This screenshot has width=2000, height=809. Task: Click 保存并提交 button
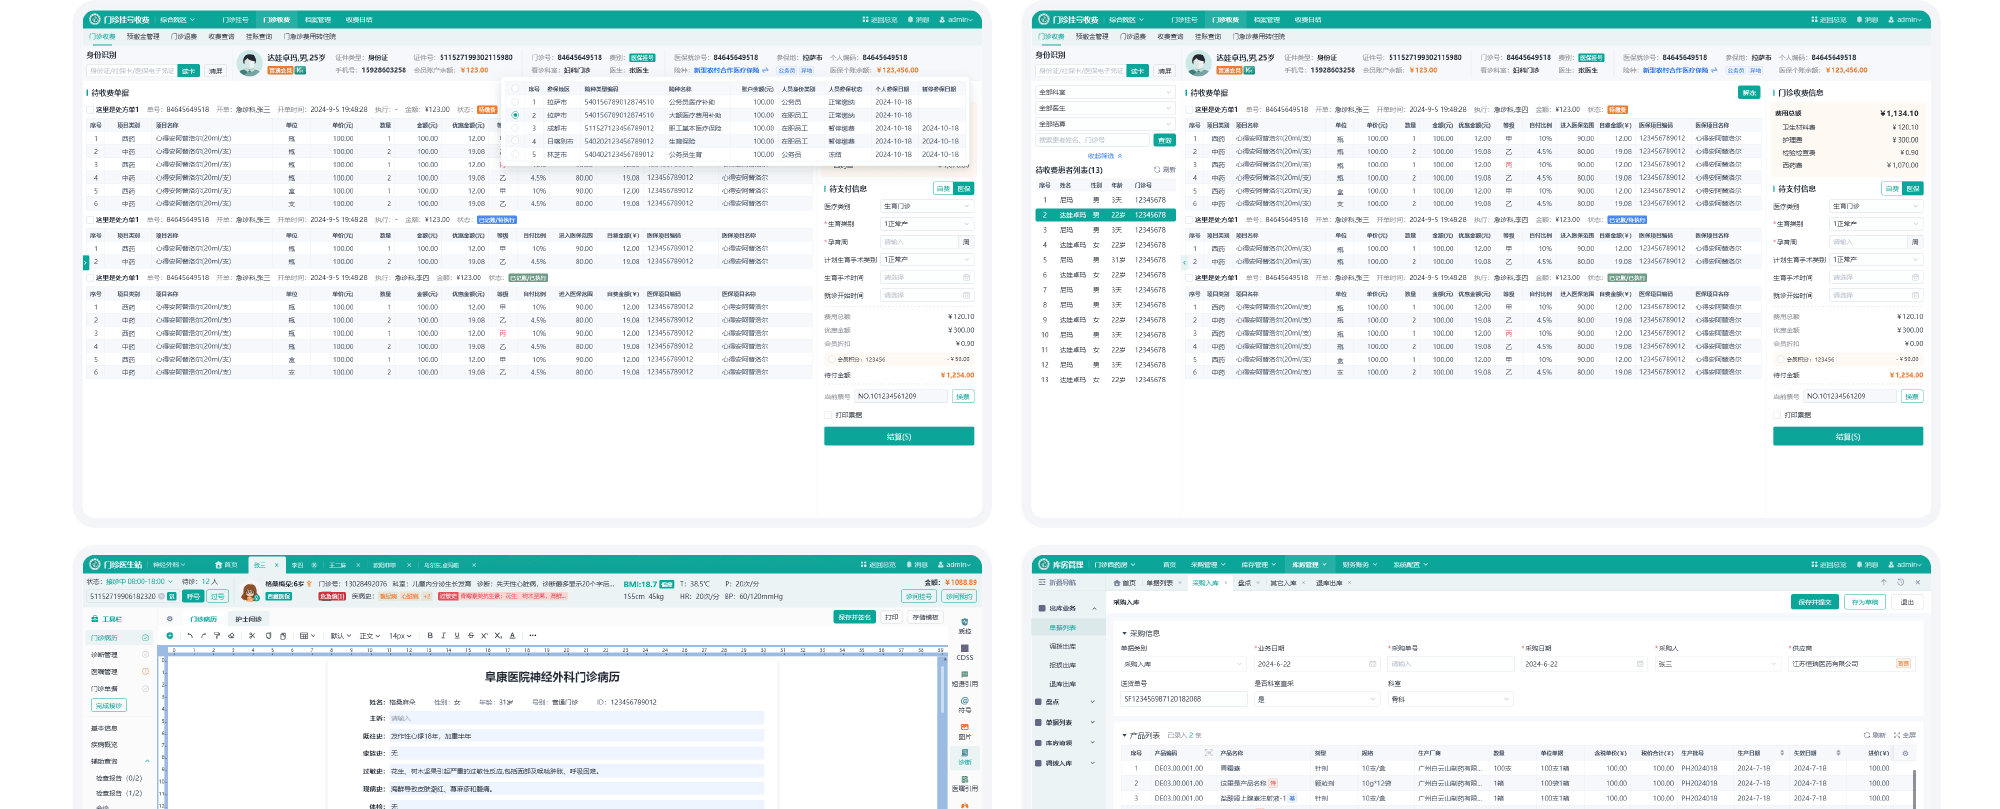click(x=1814, y=602)
